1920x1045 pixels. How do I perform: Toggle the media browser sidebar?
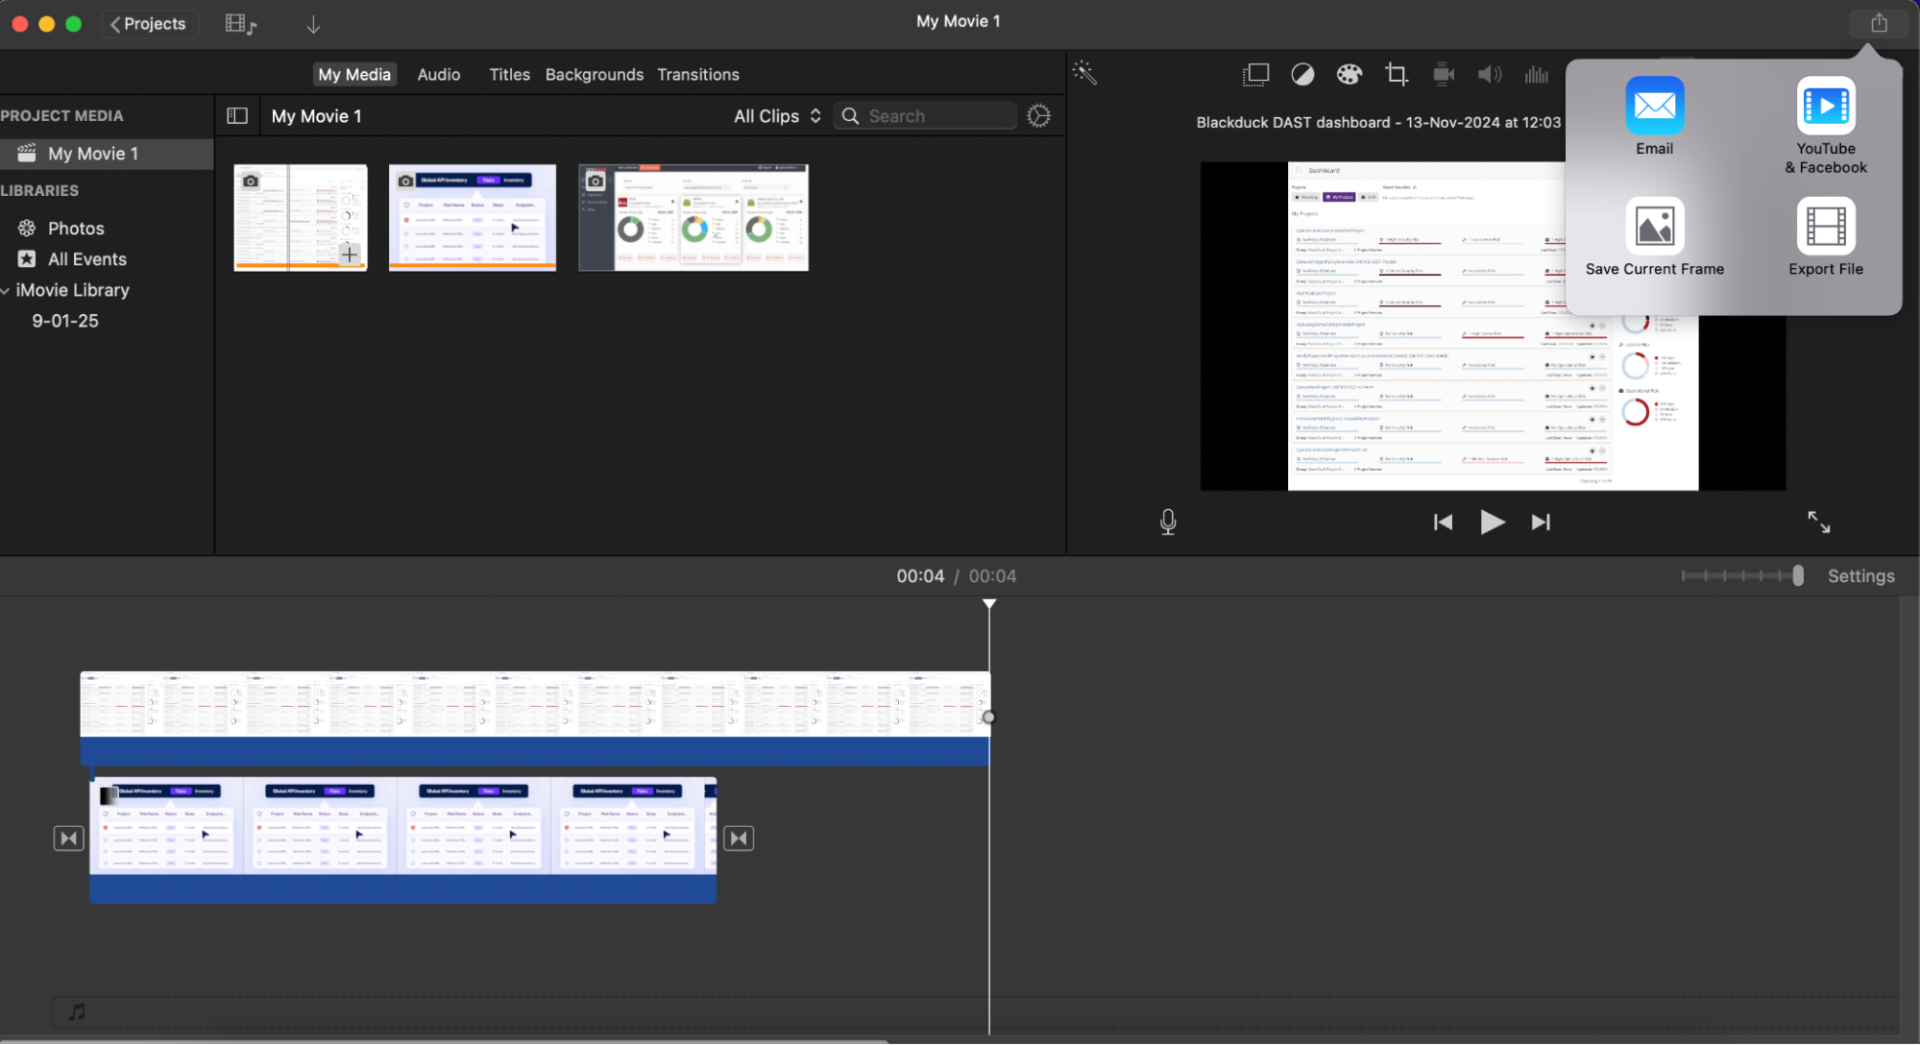coord(237,115)
